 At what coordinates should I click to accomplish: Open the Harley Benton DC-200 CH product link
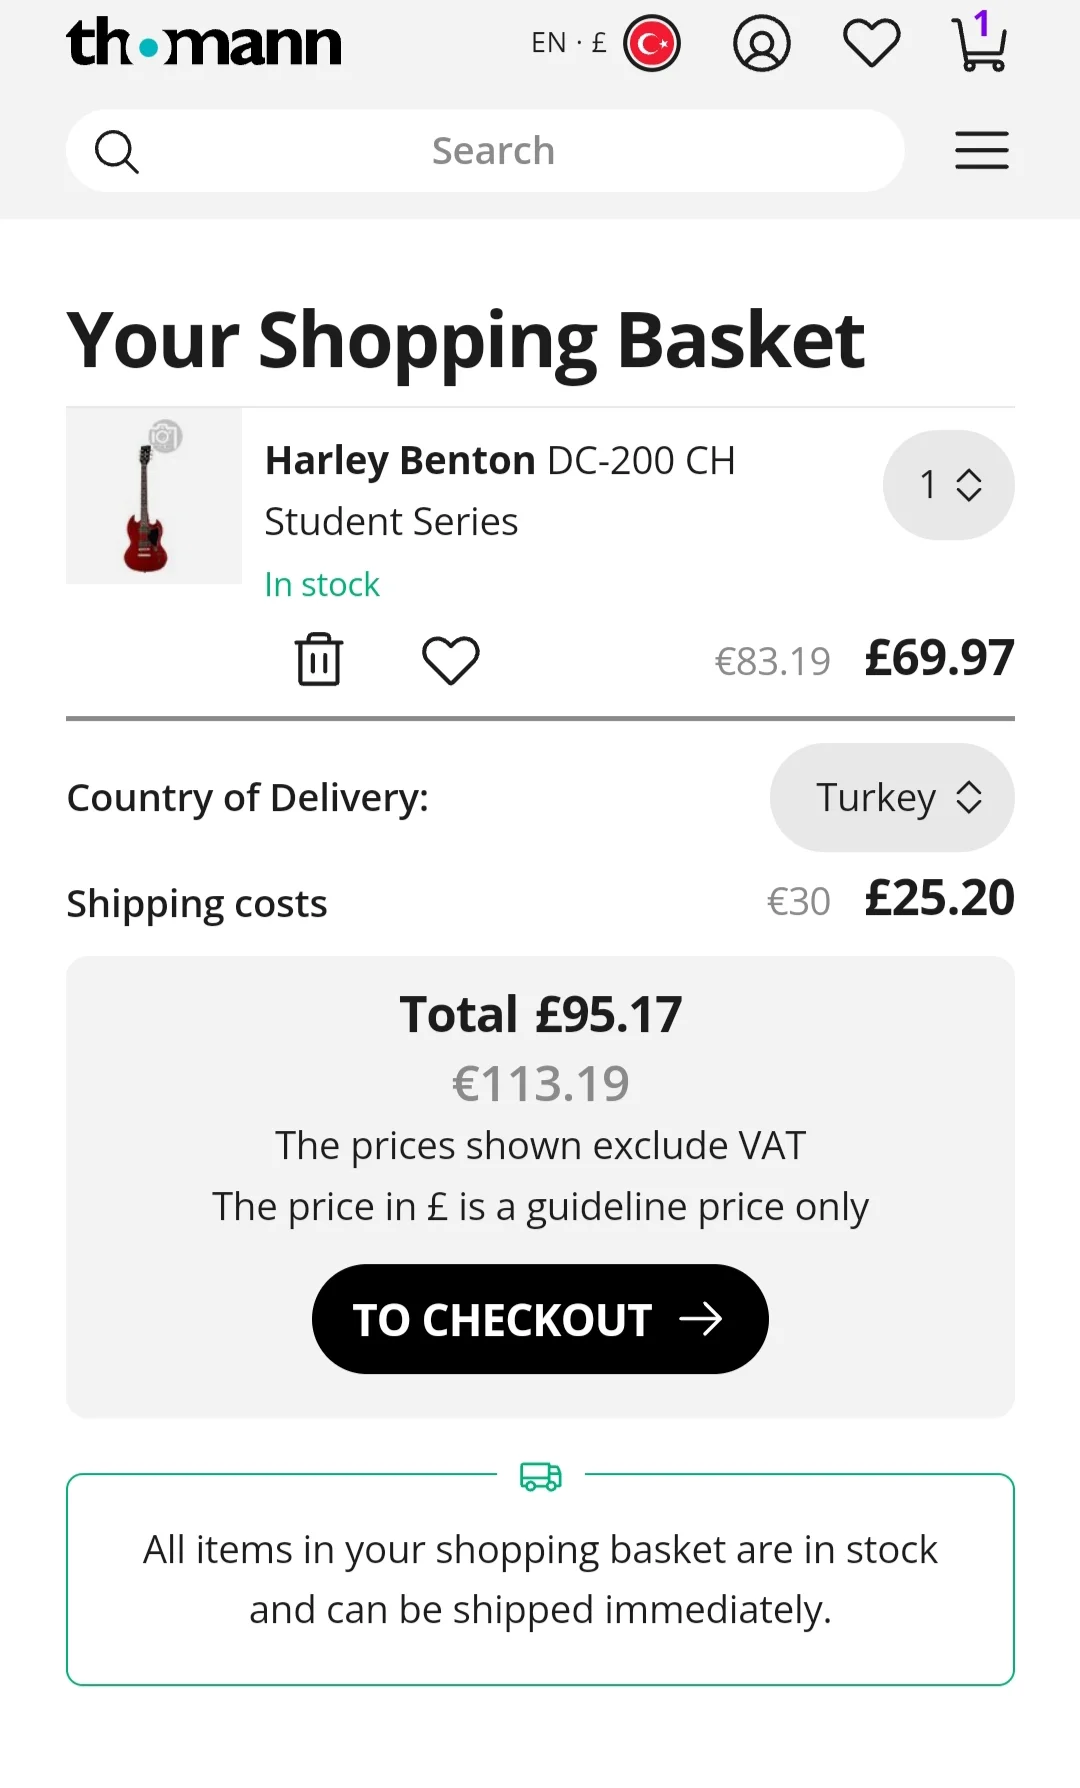[500, 461]
